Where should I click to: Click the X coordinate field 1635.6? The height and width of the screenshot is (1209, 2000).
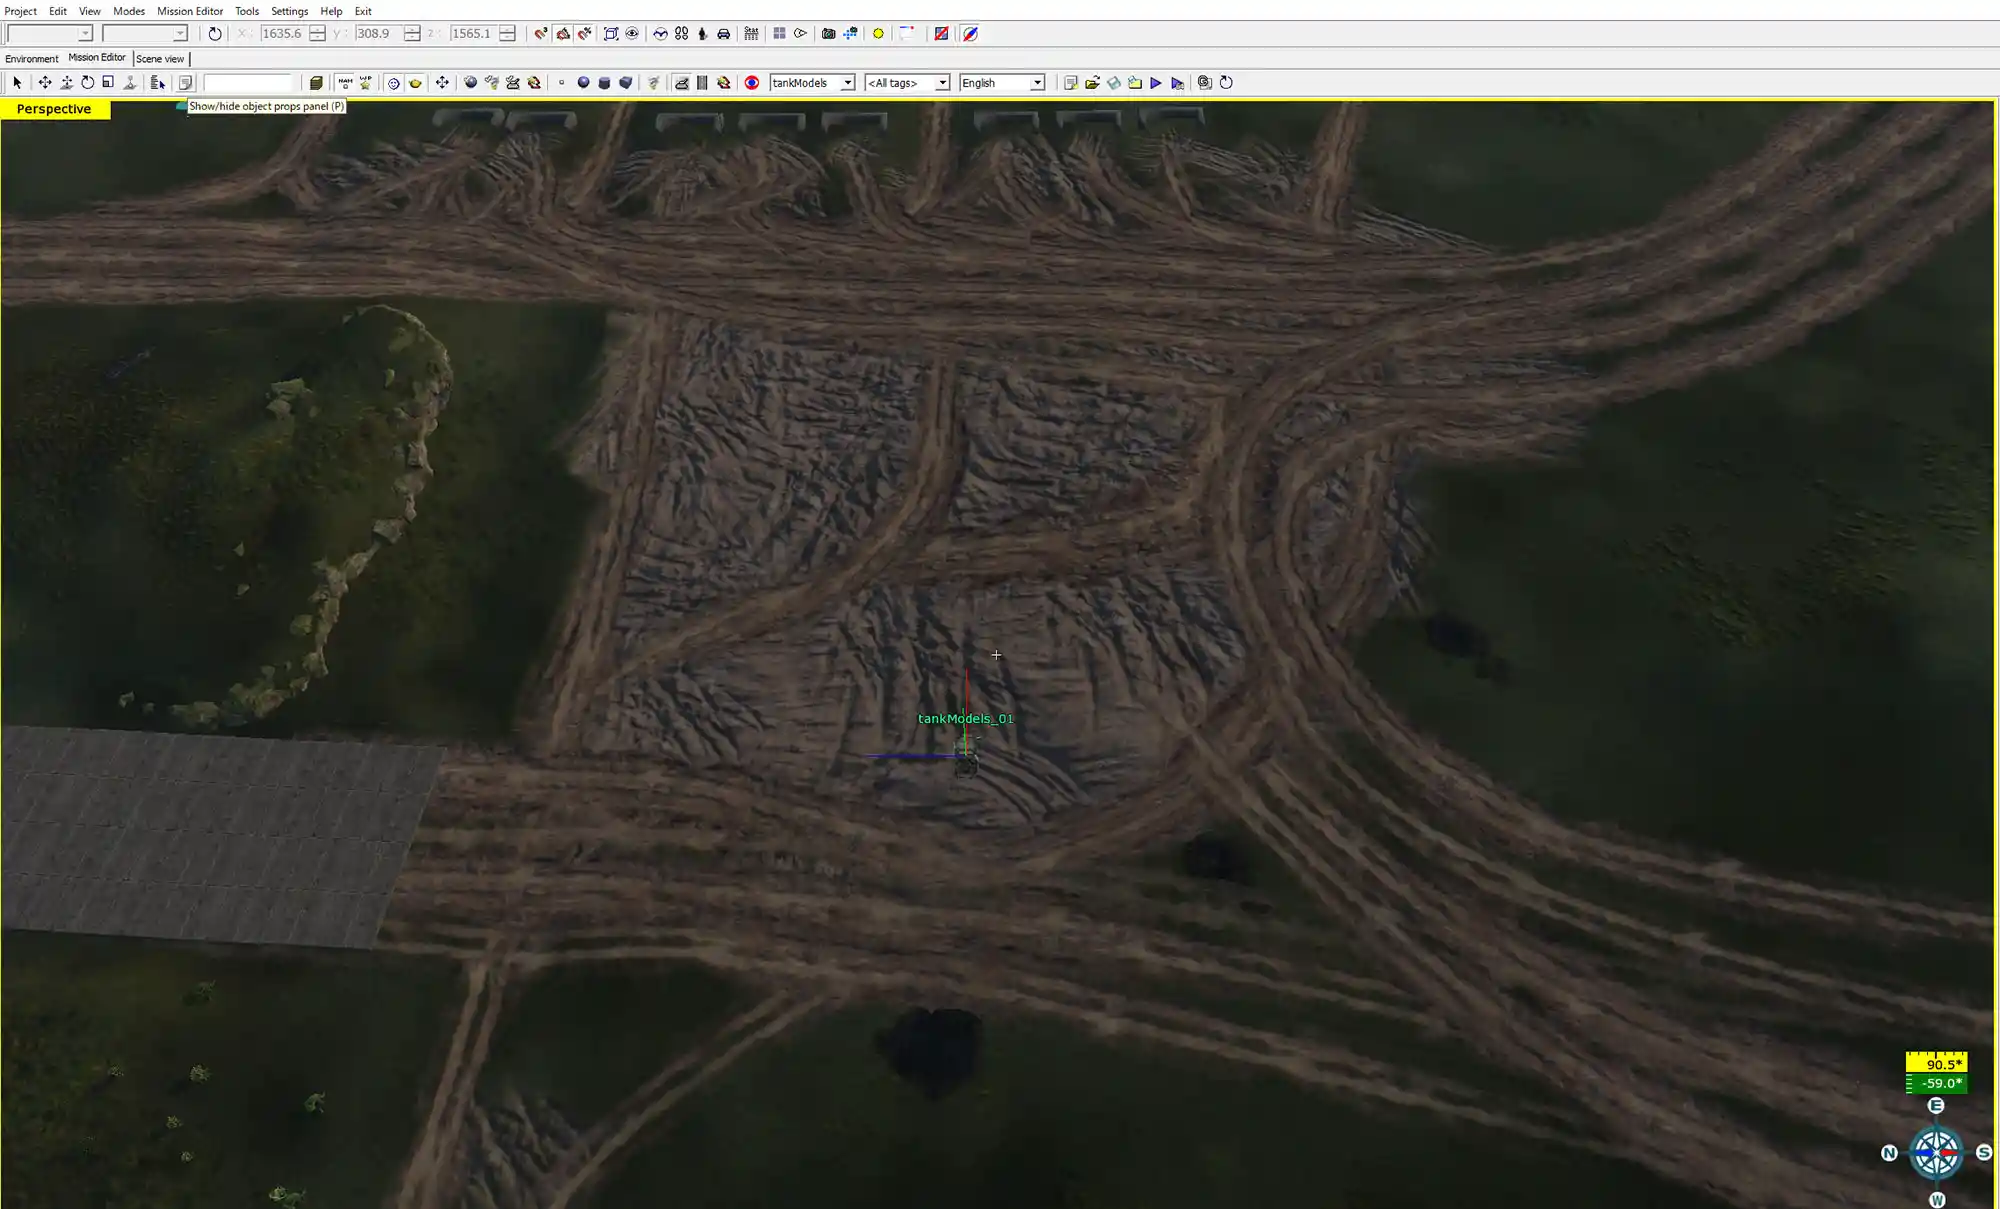click(283, 34)
